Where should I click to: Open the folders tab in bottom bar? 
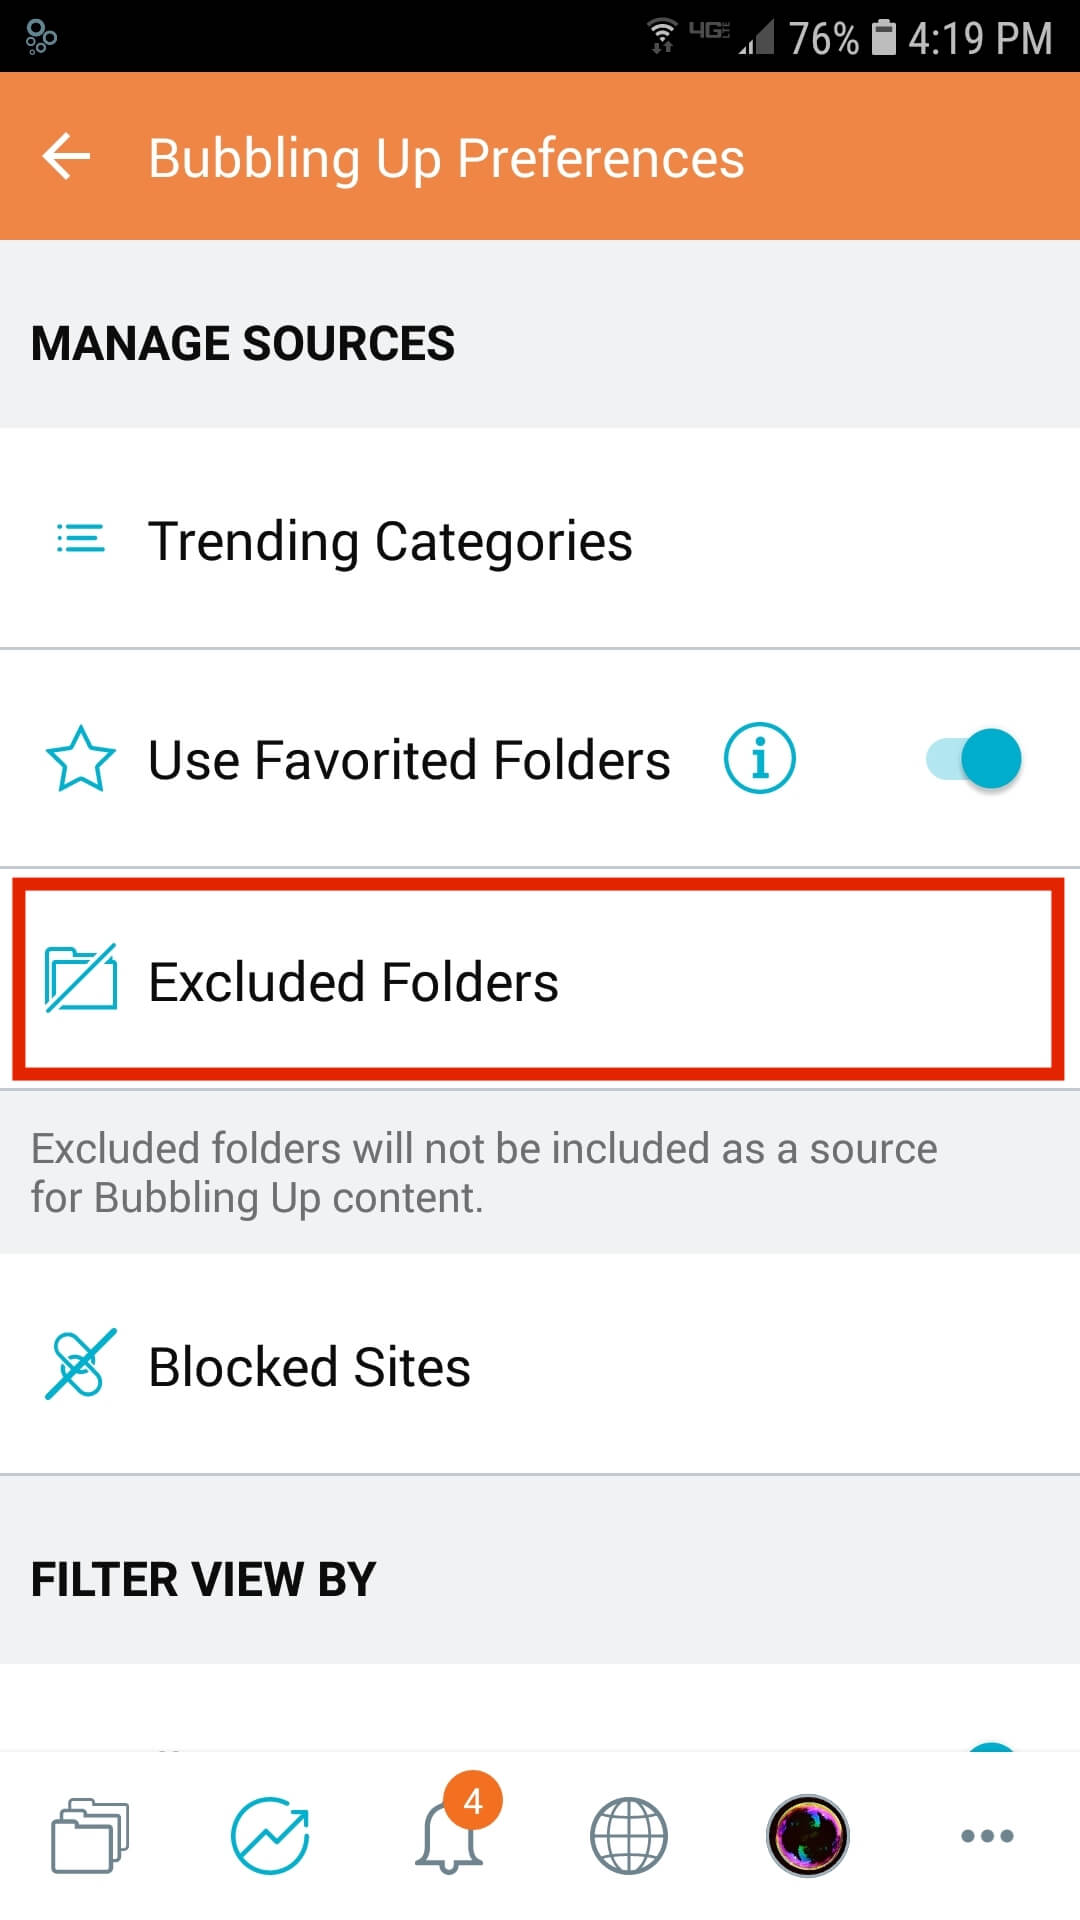[90, 1836]
